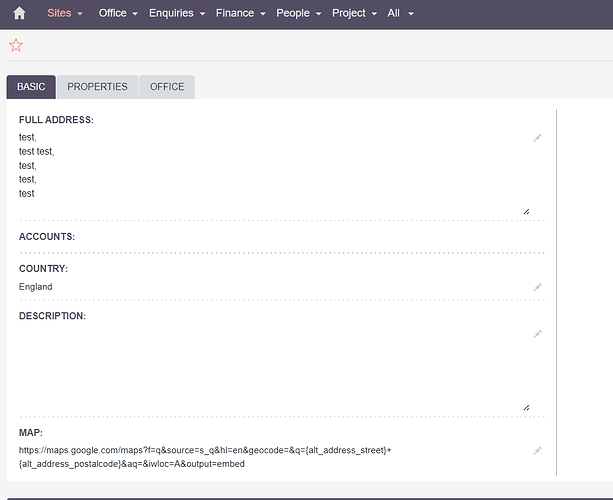Expand the Enquiries menu
The width and height of the screenshot is (613, 500).
[x=177, y=13]
